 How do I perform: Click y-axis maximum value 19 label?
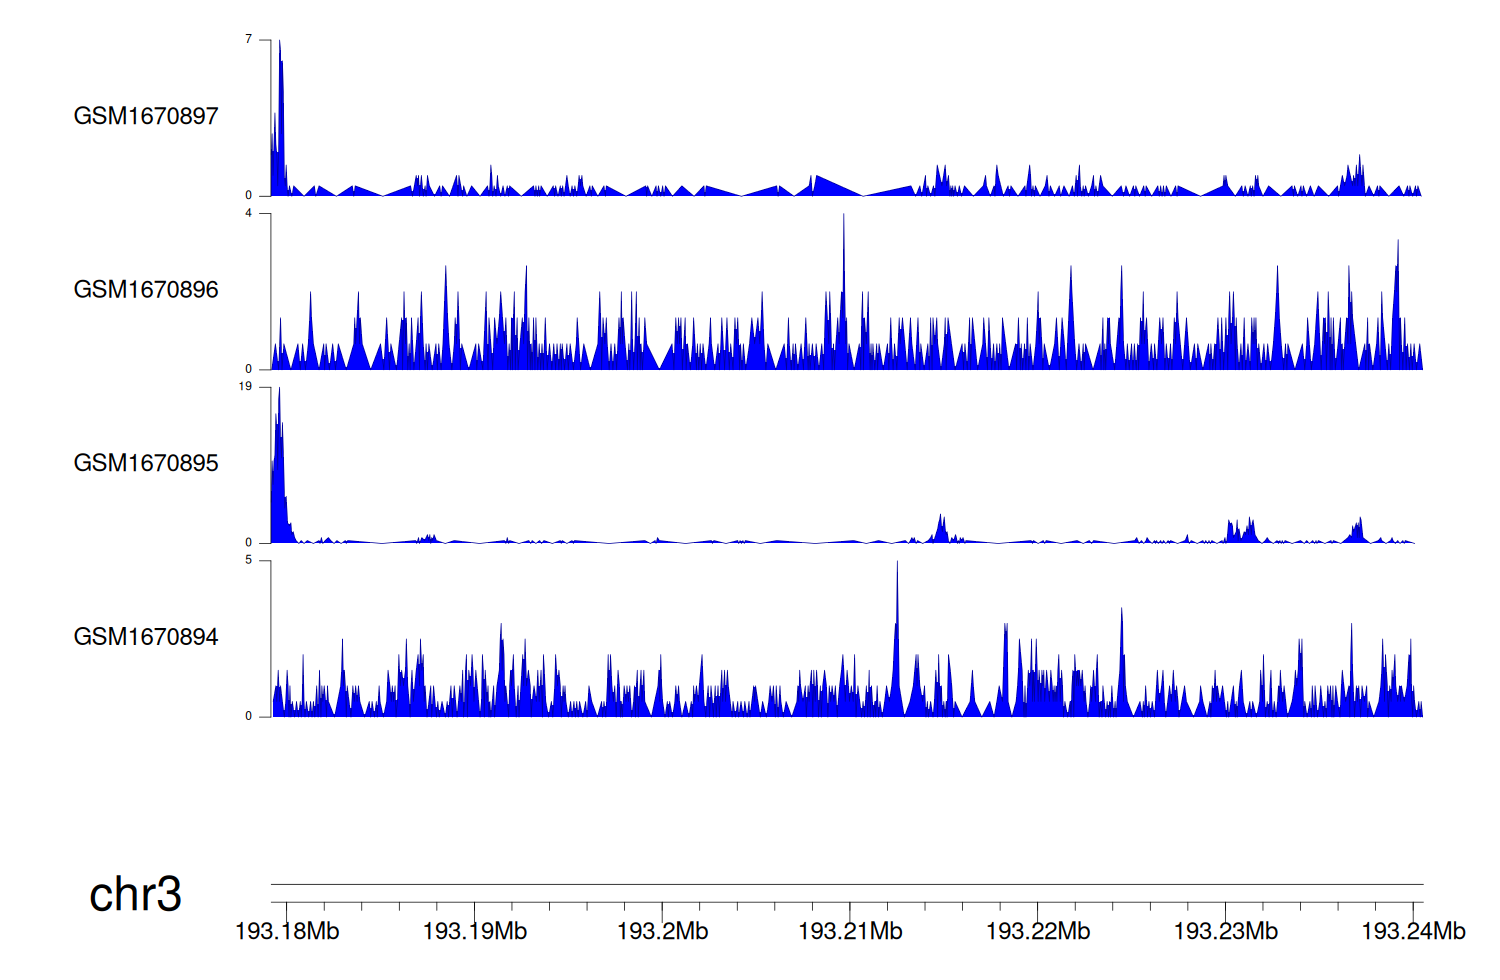point(246,386)
